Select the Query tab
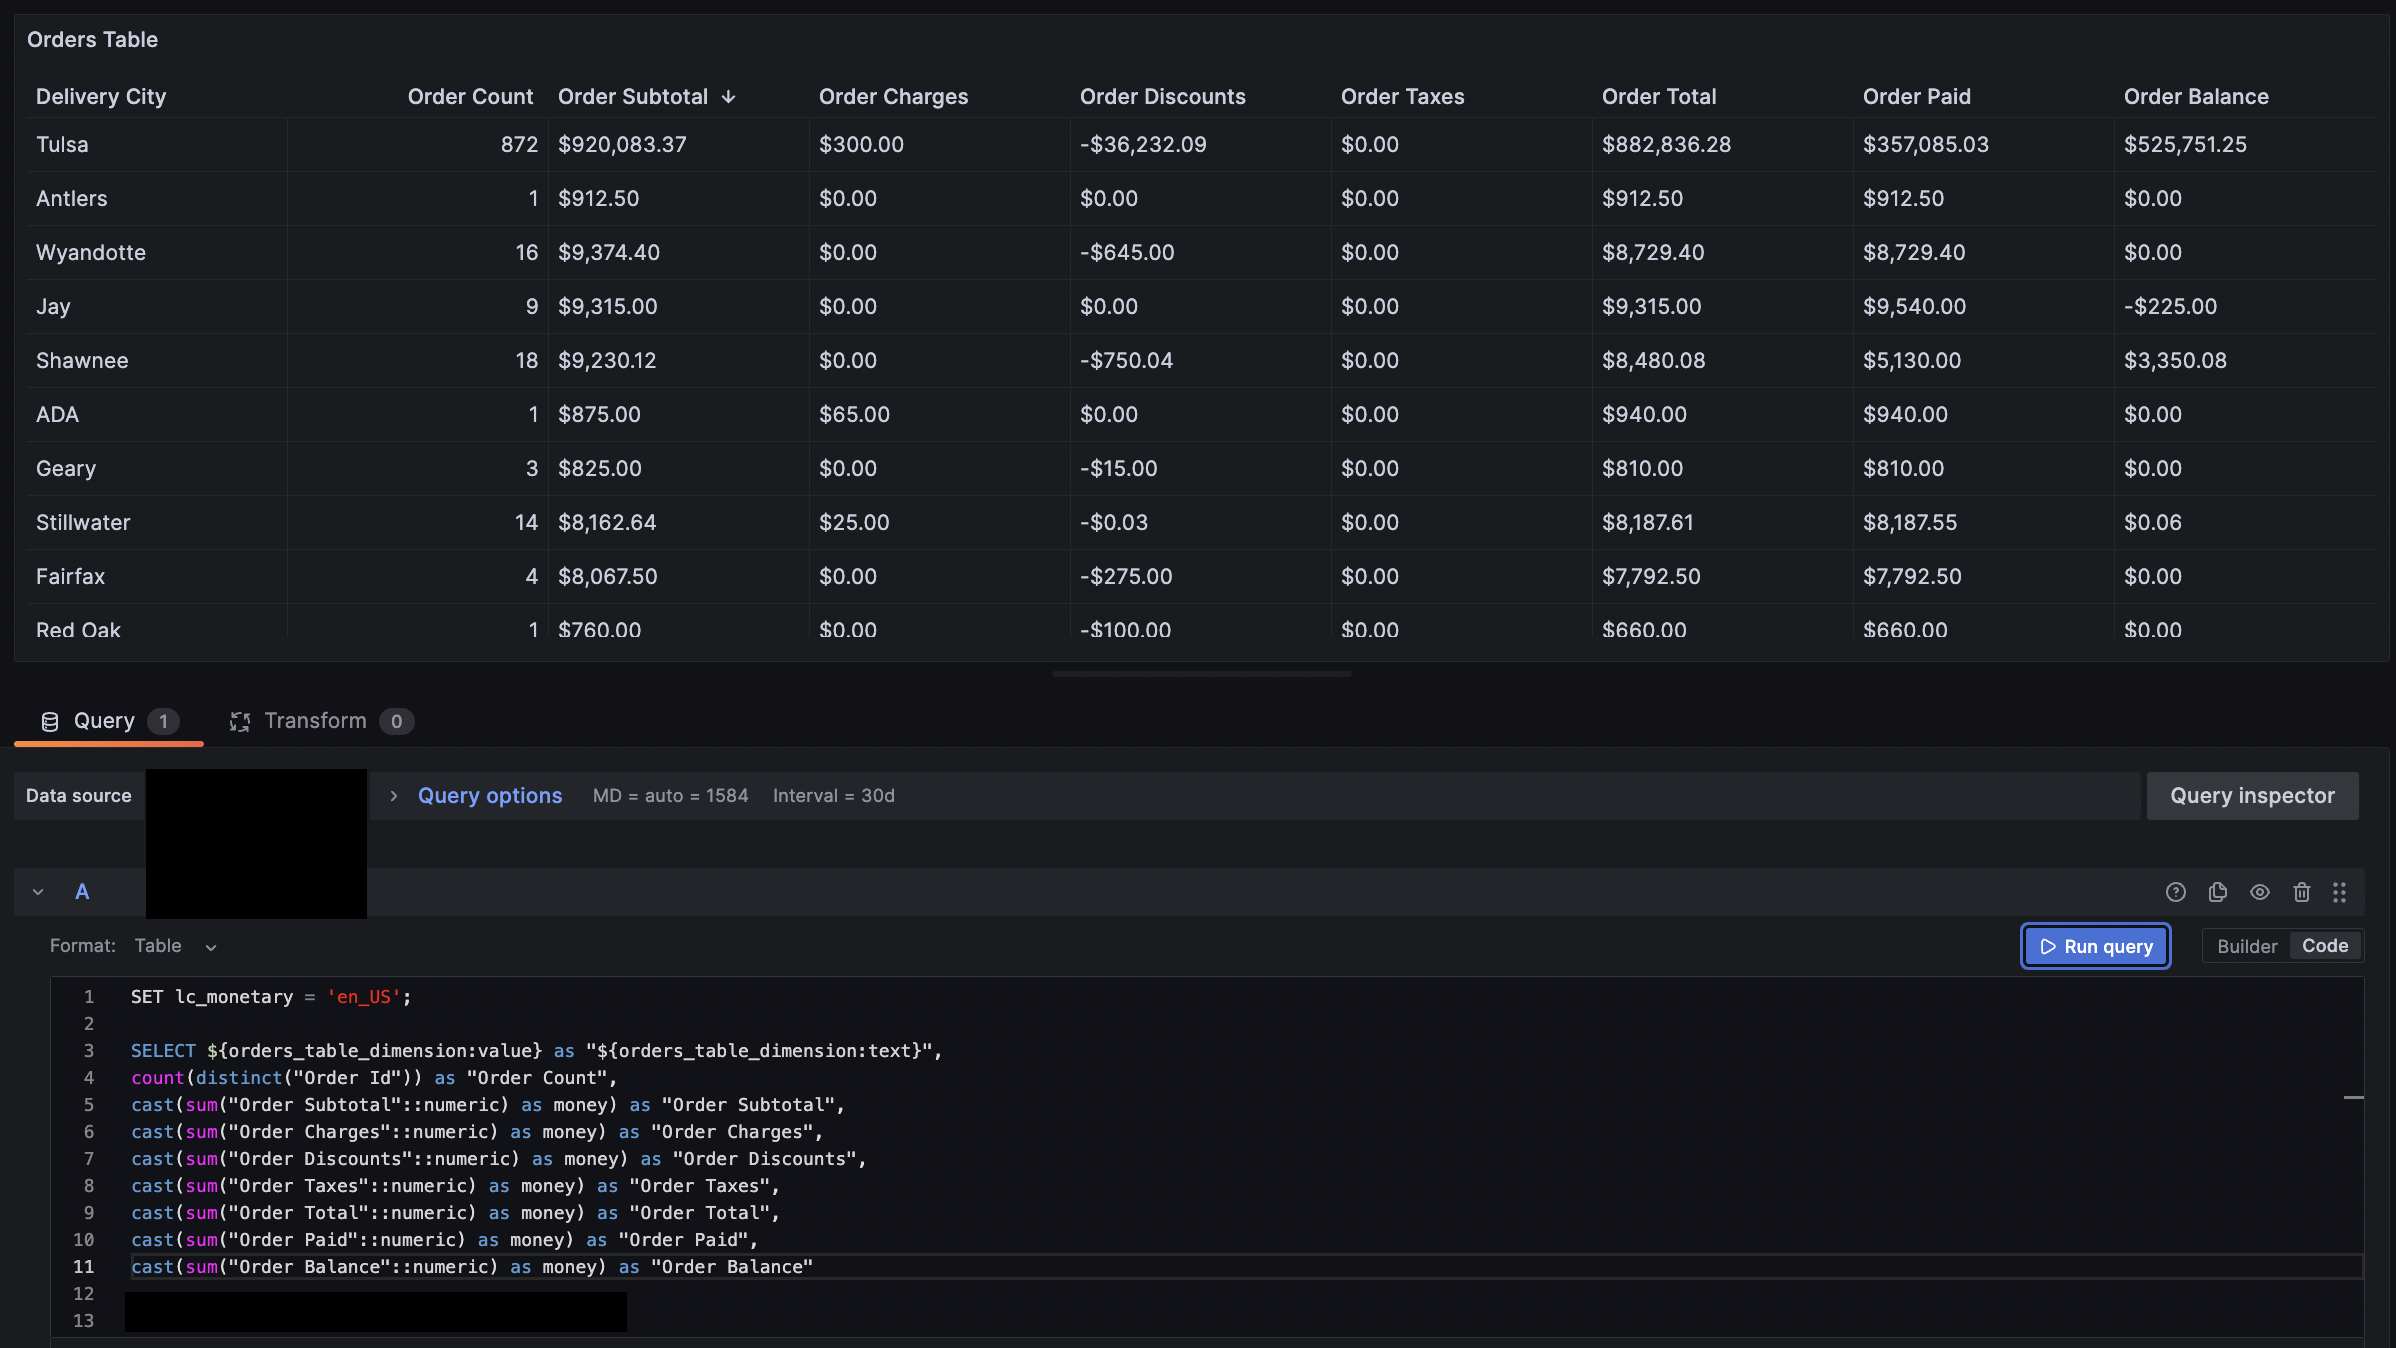Image resolution: width=2396 pixels, height=1348 pixels. 103,720
